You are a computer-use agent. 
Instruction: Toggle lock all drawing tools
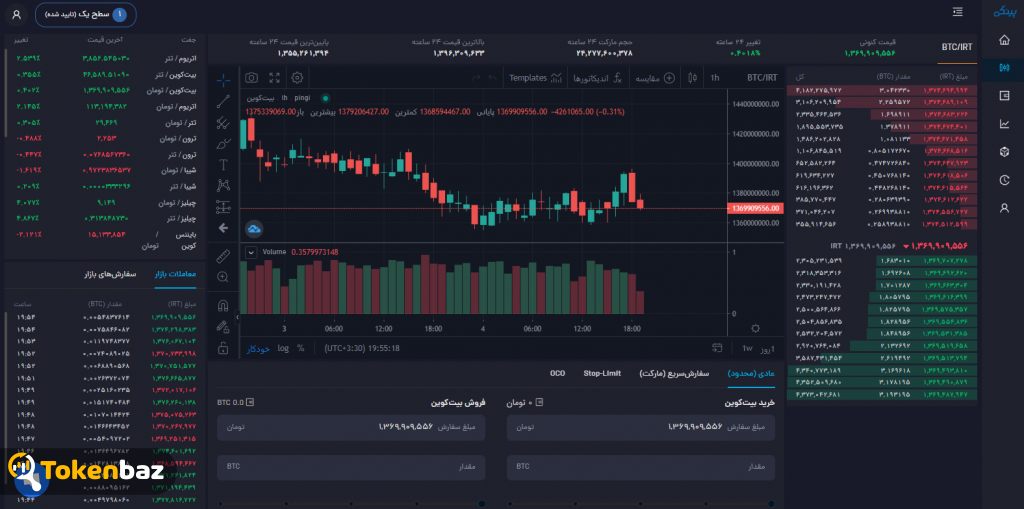pos(223,348)
